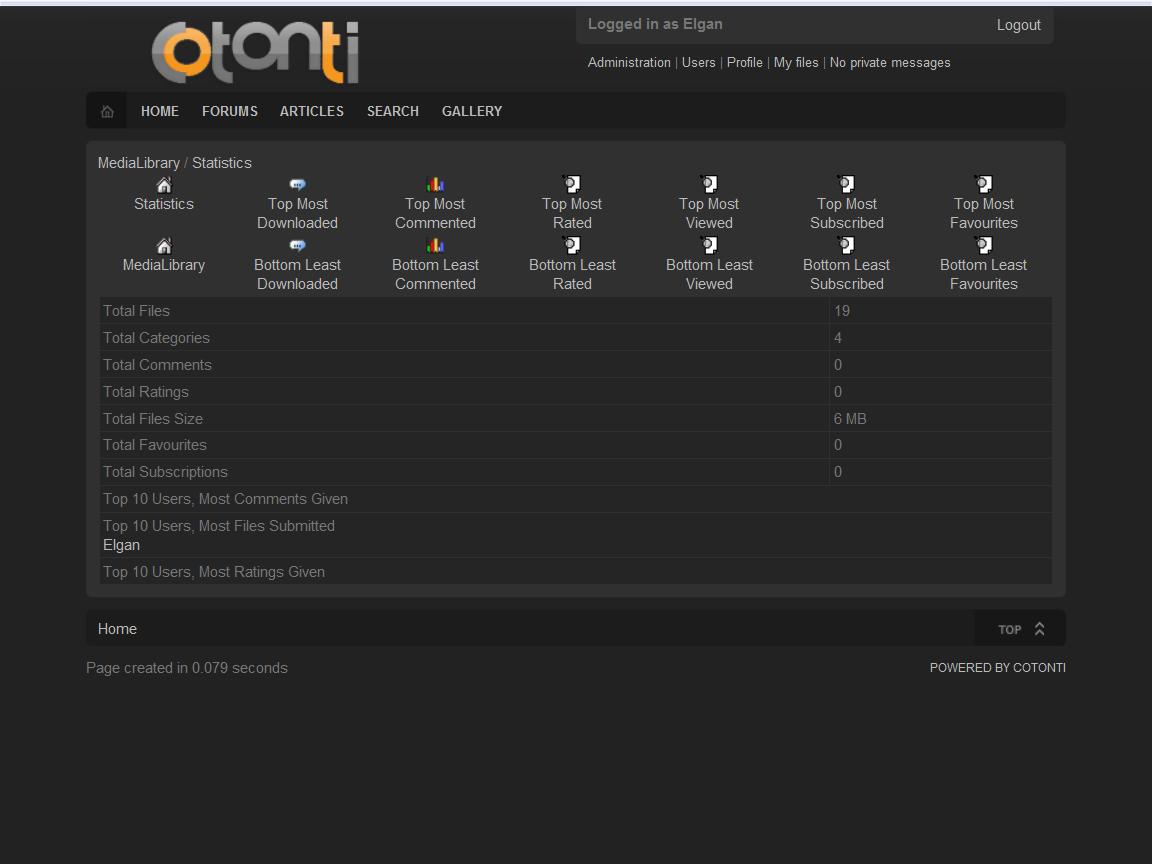
Task: Click the Top Most Commented chart icon
Action: 435,185
